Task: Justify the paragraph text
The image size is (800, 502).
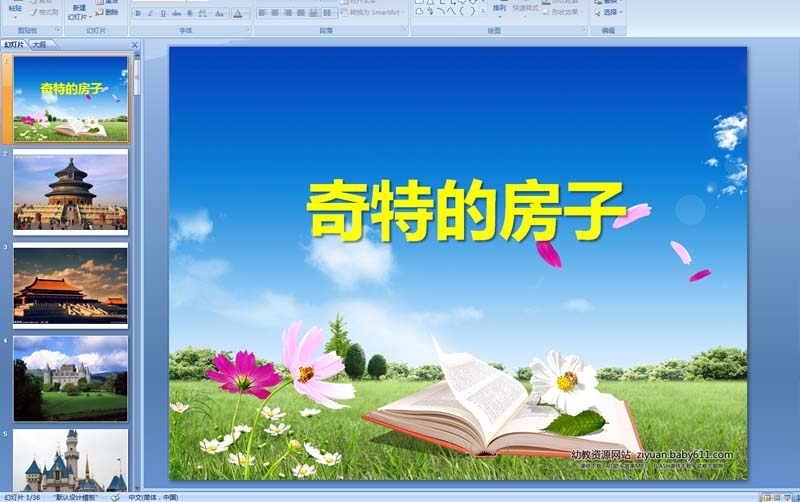Action: click(301, 13)
